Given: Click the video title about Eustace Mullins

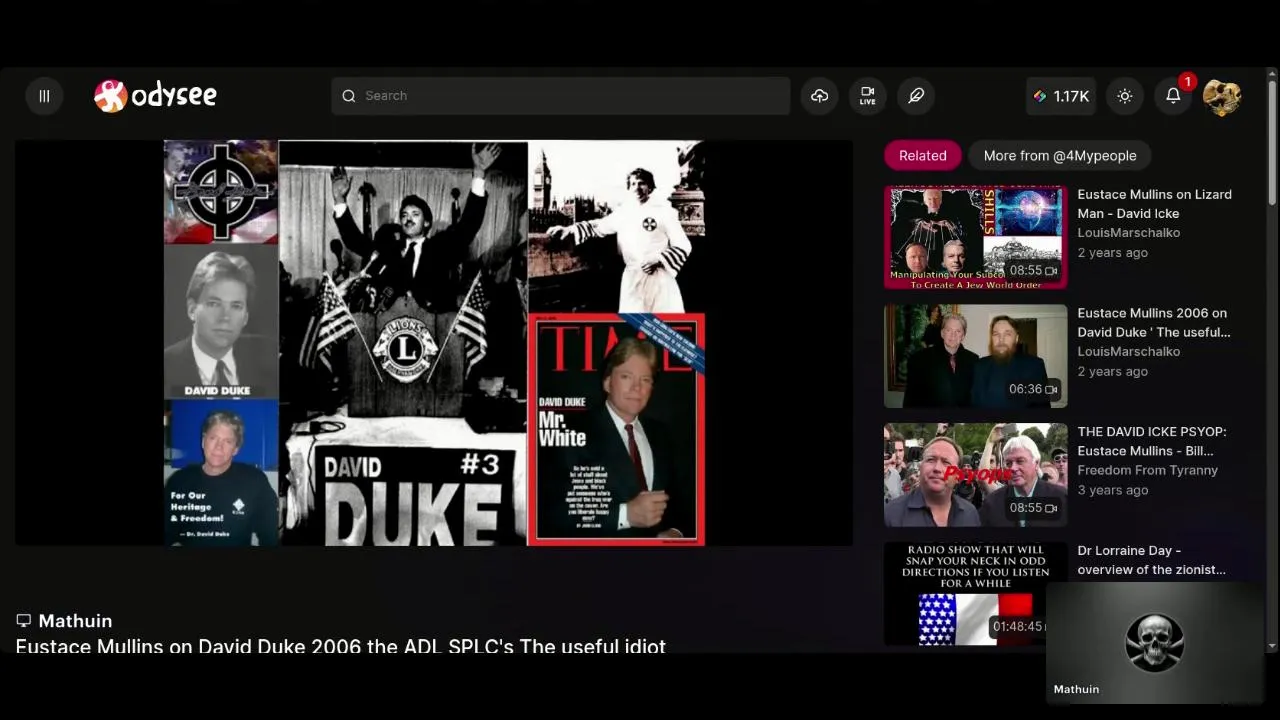Looking at the screenshot, I should pyautogui.click(x=340, y=646).
